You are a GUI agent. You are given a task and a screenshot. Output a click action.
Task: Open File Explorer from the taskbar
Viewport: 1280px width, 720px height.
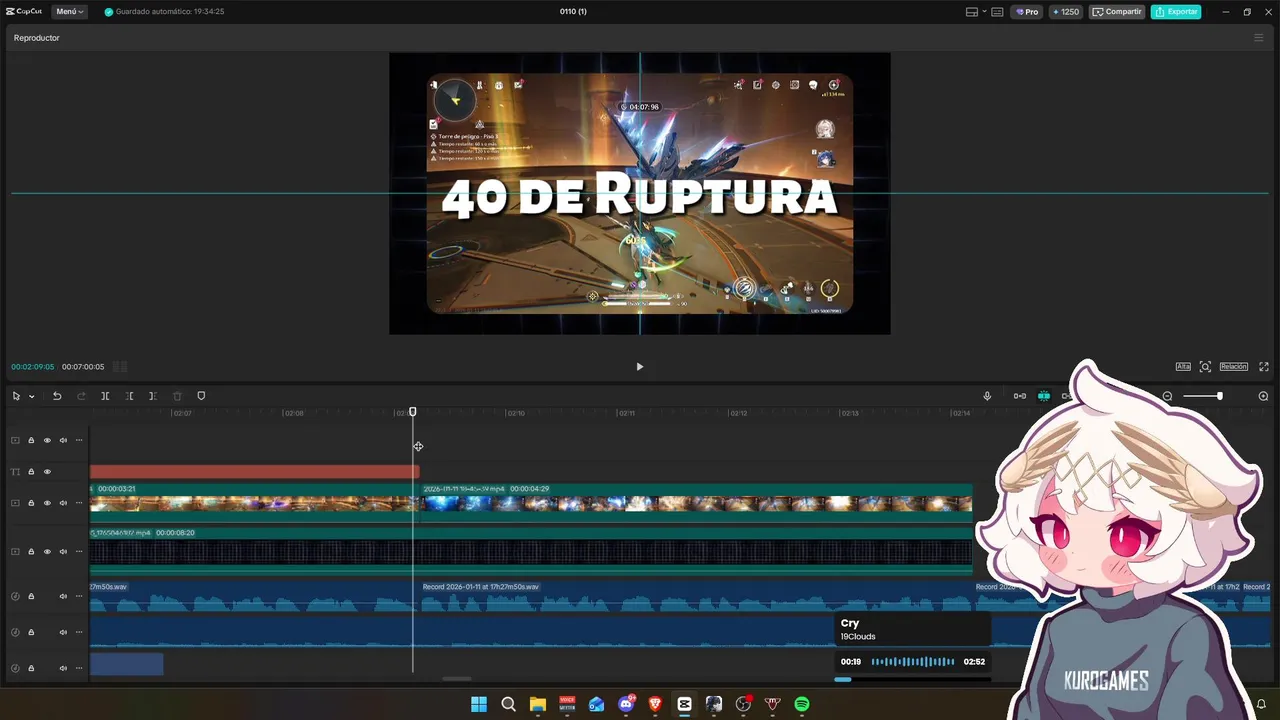(538, 704)
